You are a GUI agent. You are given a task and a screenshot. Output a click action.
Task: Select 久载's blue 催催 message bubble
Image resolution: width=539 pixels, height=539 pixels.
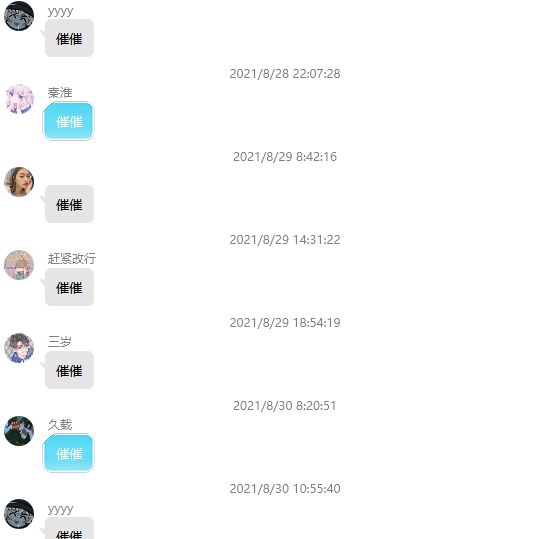(68, 453)
